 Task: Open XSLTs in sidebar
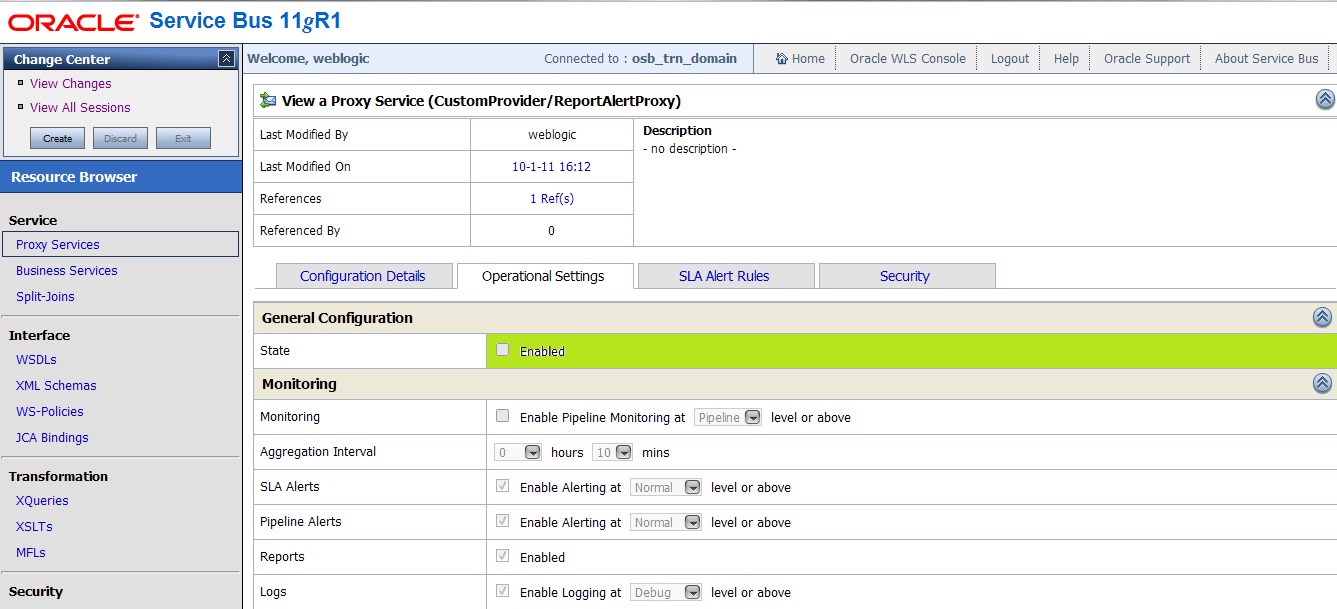click(34, 527)
